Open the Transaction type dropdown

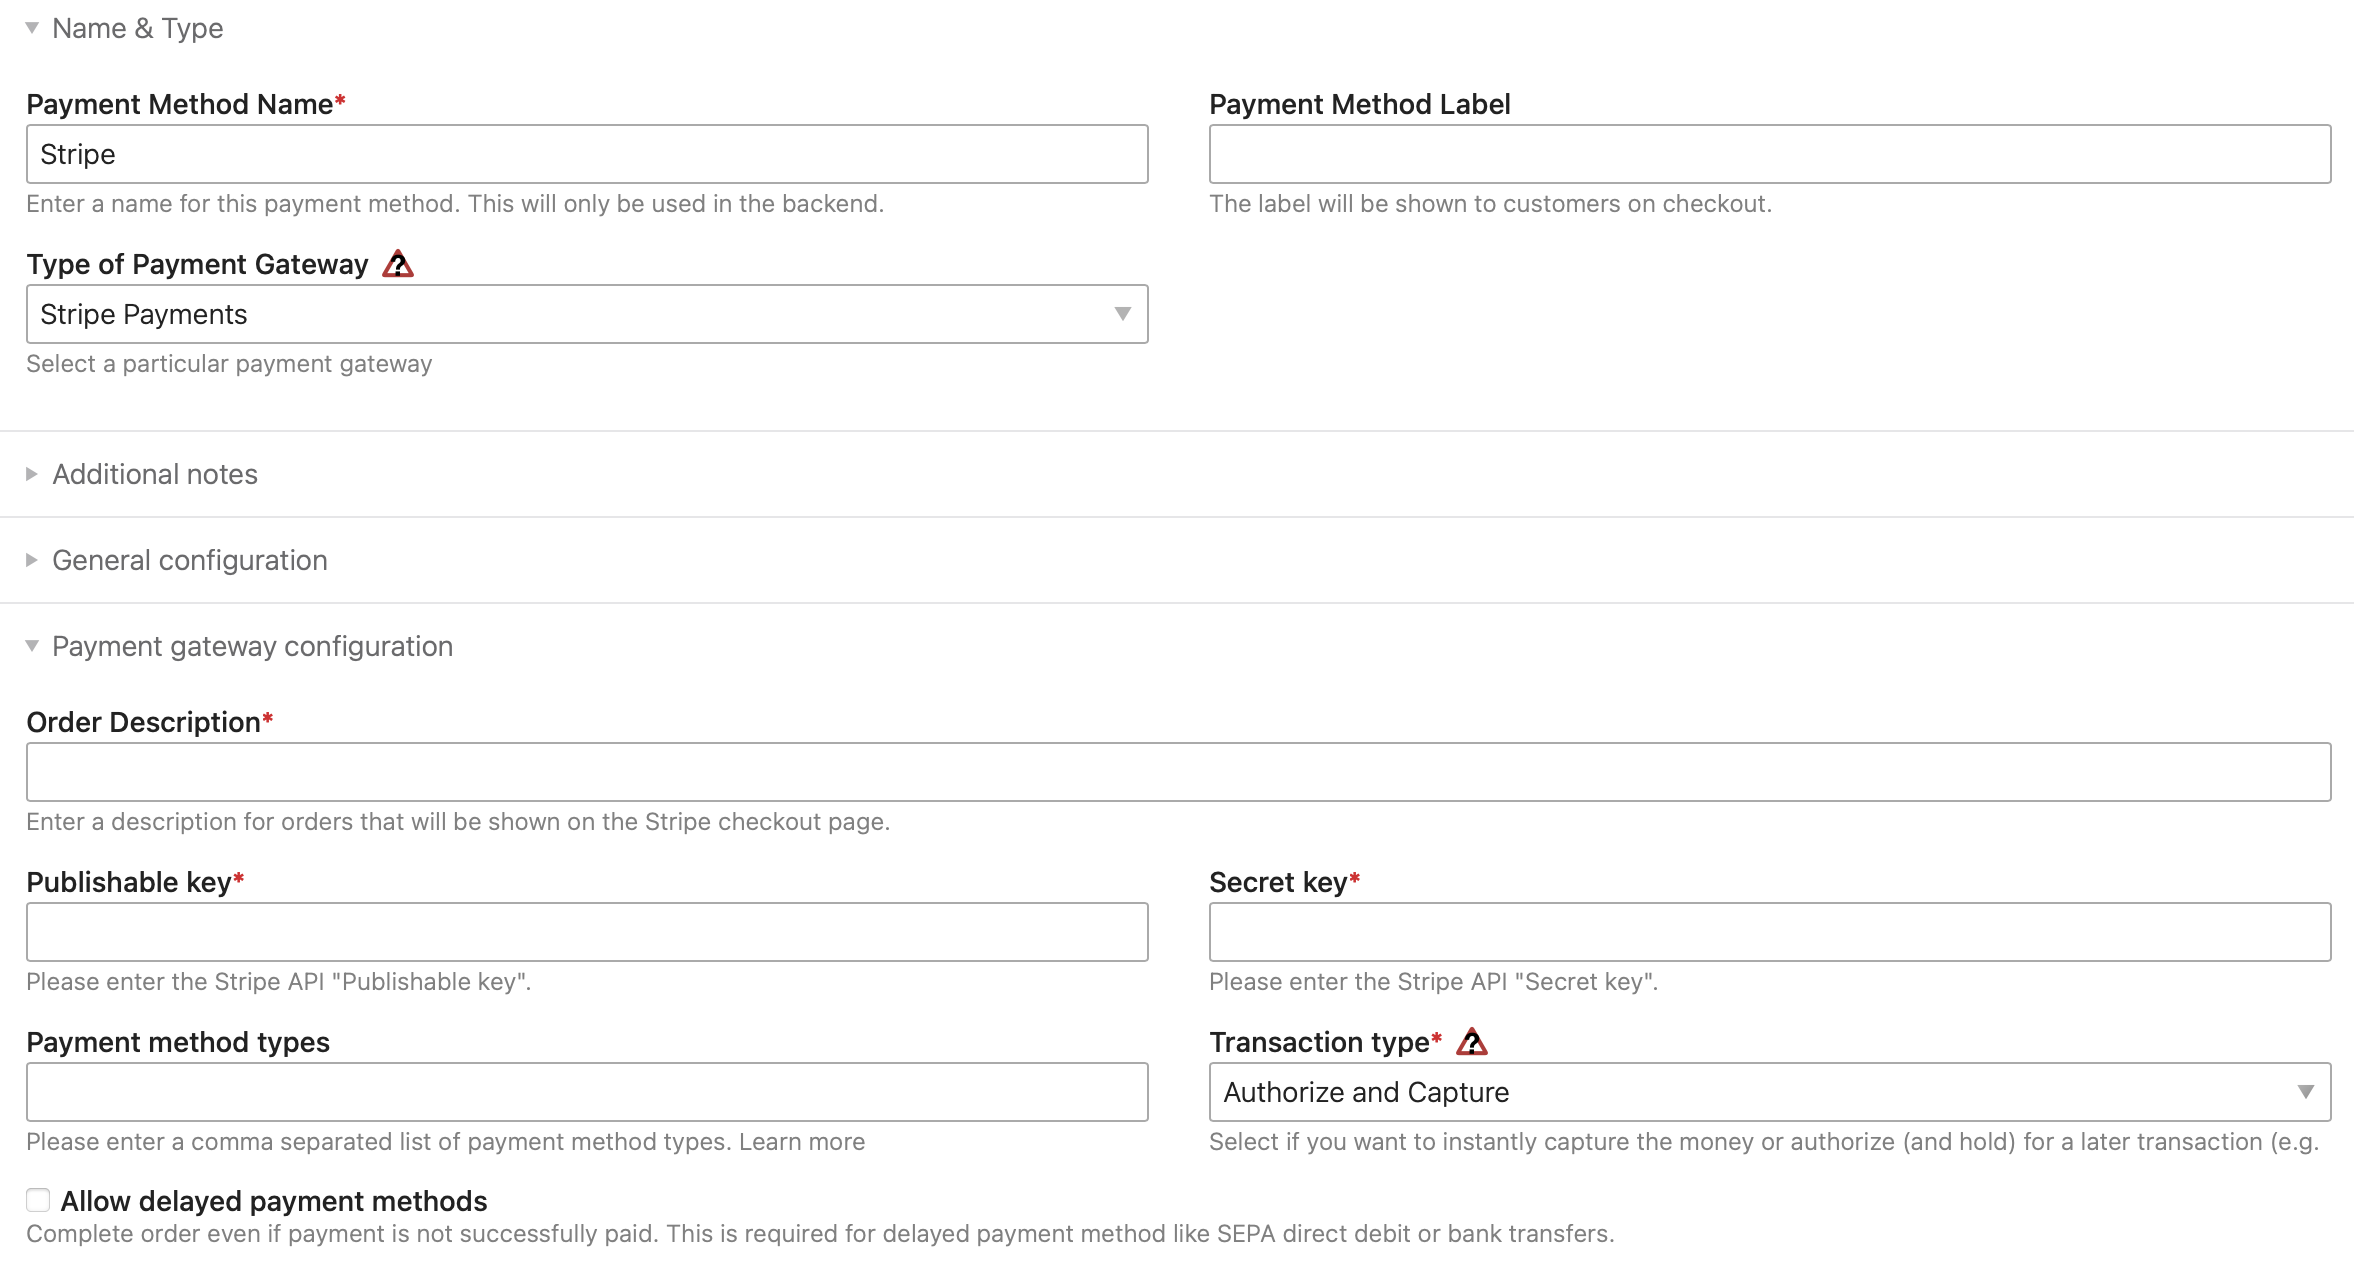pos(1769,1092)
